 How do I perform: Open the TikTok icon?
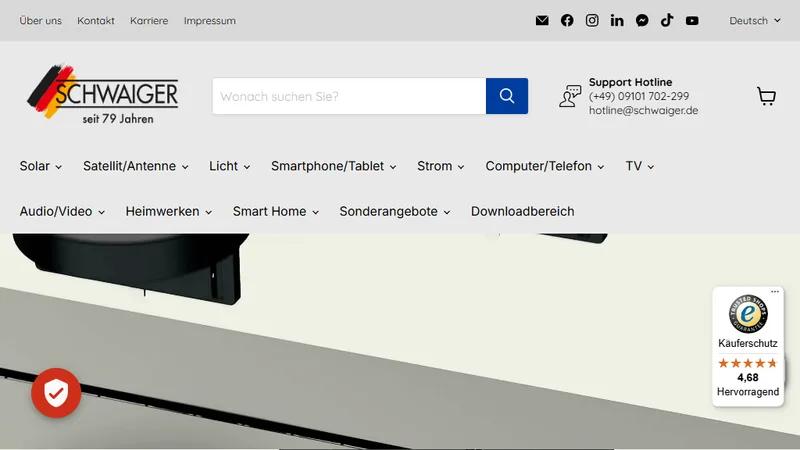667,20
